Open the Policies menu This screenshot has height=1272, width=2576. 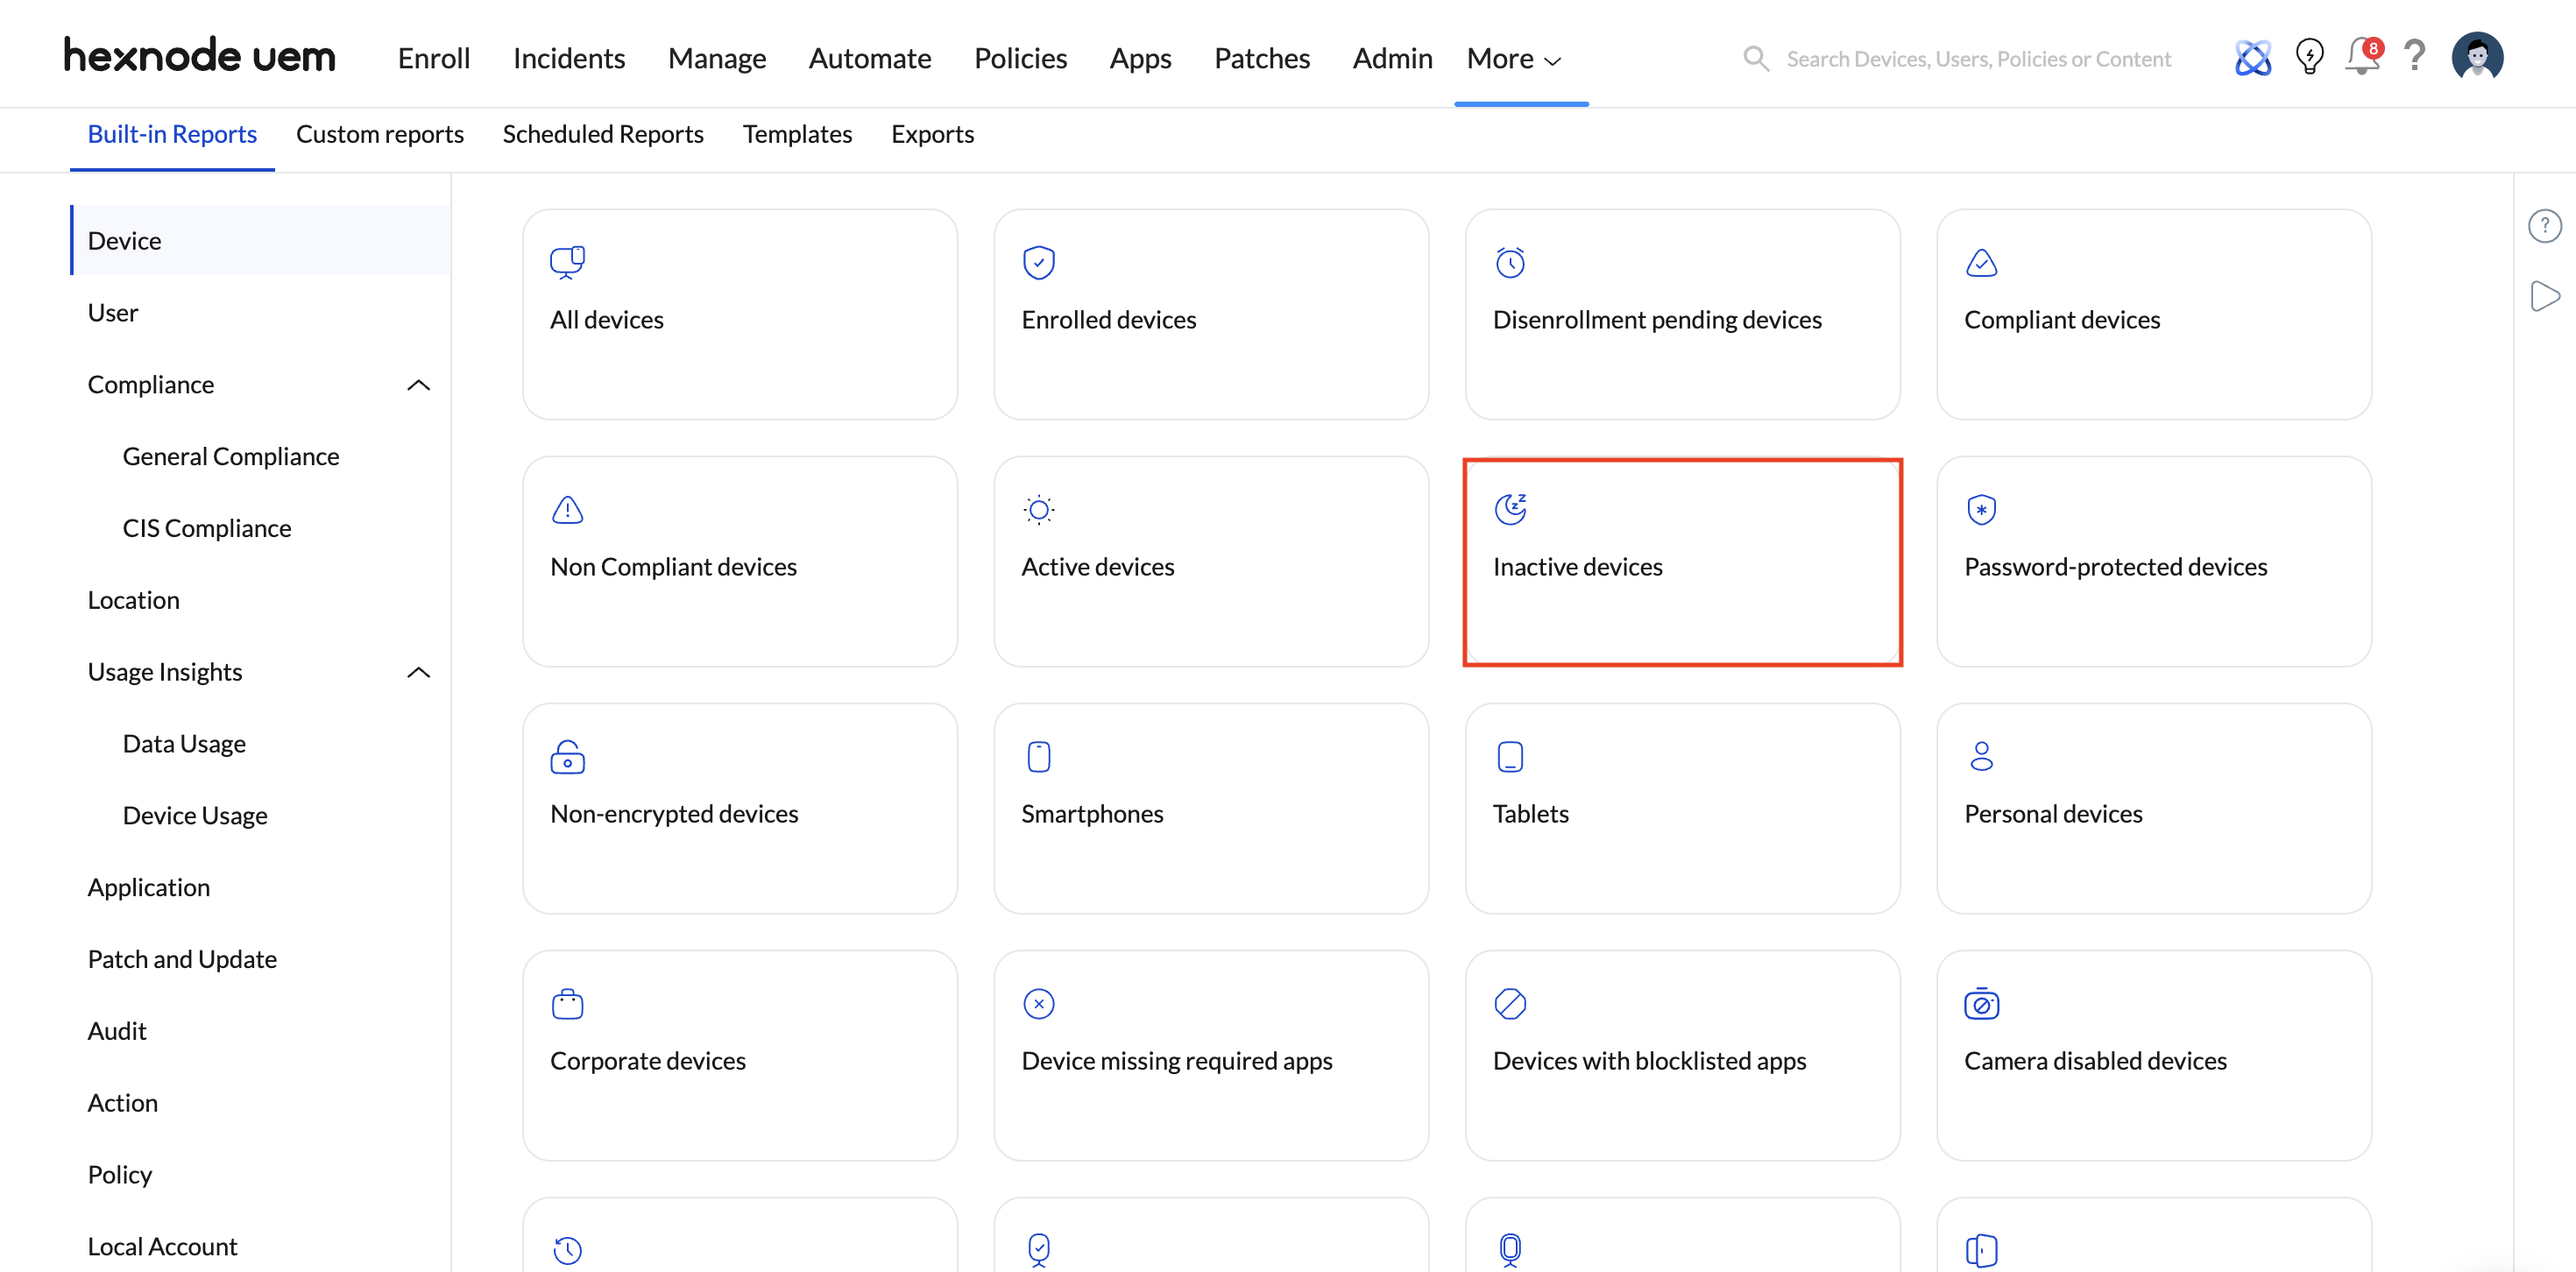click(x=1020, y=59)
